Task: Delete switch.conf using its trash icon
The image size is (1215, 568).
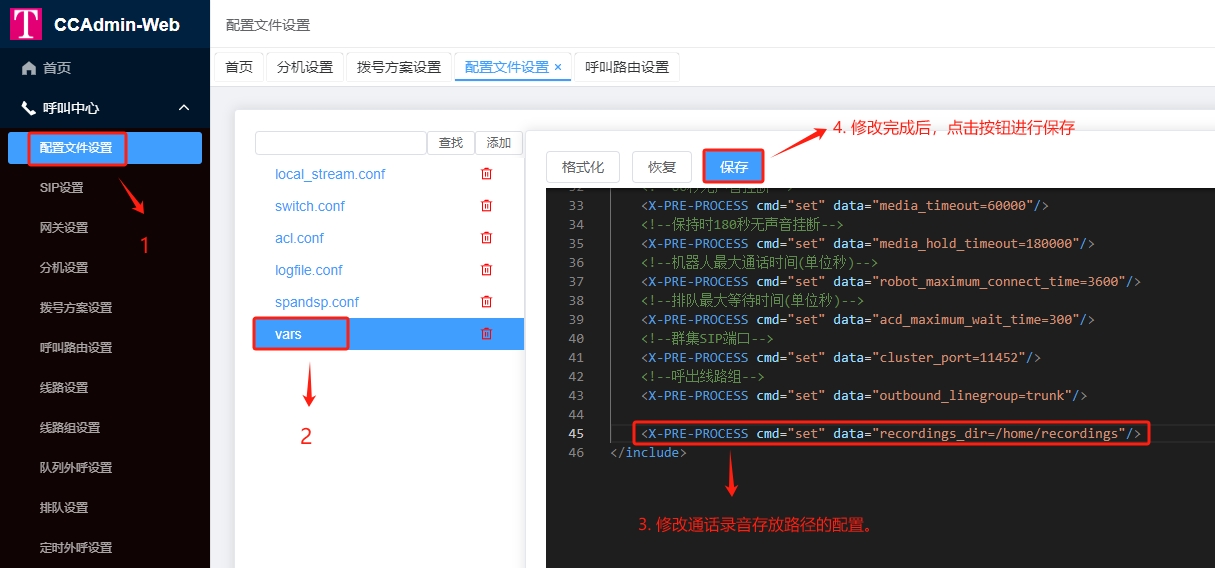Action: click(x=487, y=206)
